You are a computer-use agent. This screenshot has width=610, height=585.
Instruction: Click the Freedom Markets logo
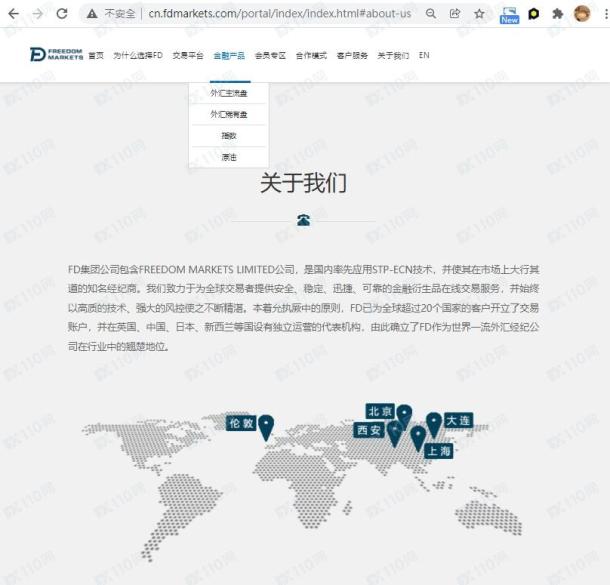[x=56, y=54]
